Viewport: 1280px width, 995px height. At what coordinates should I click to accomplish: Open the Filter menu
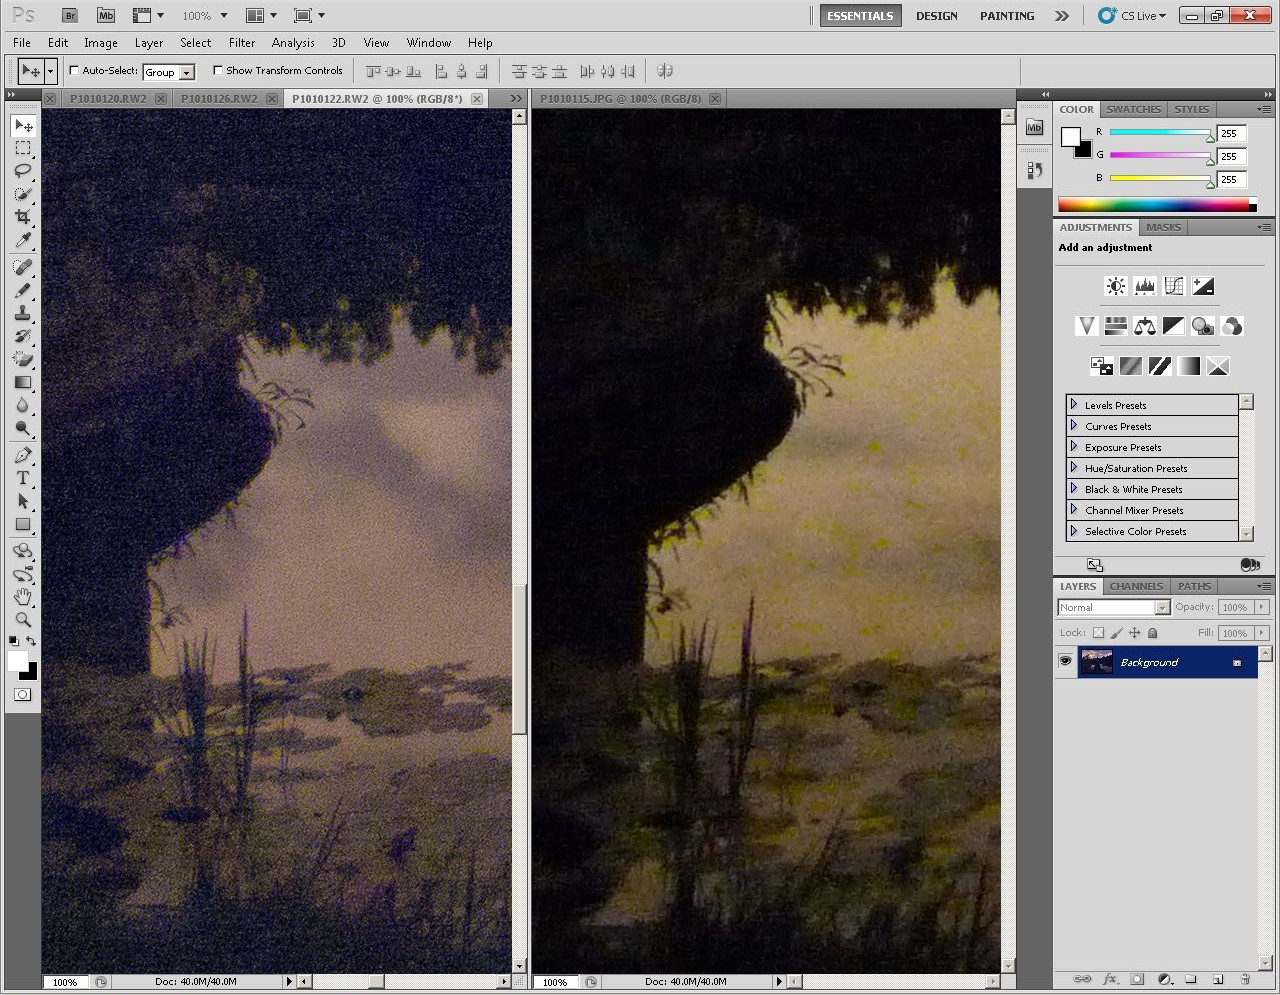point(242,43)
